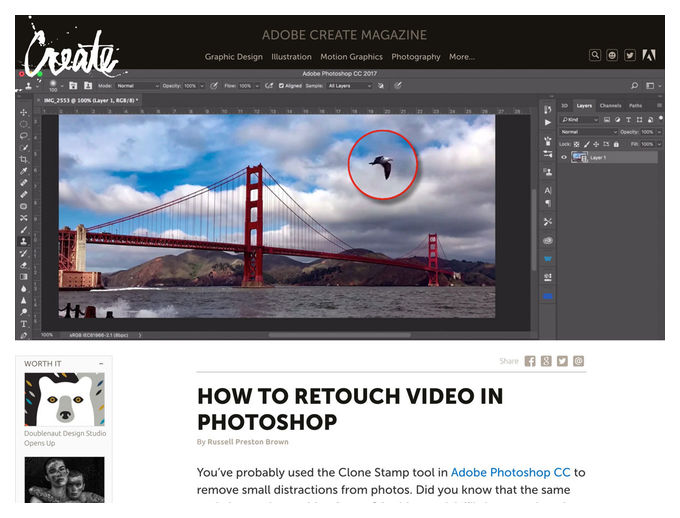680x518 pixels.
Task: Toggle the Aligned checkbox
Action: 281,86
